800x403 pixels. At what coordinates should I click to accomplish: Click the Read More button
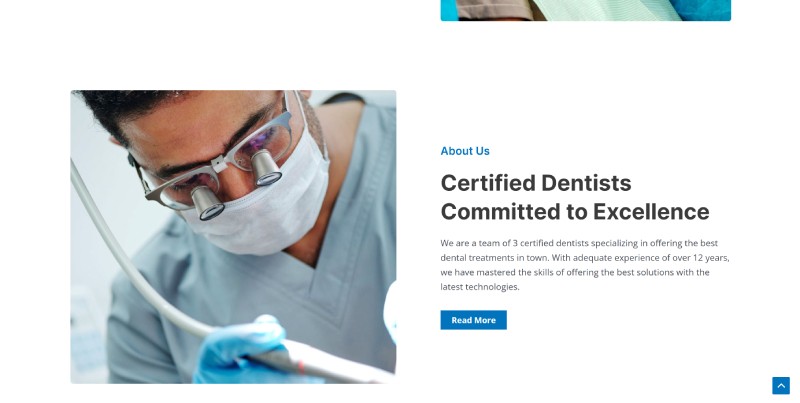pos(473,320)
